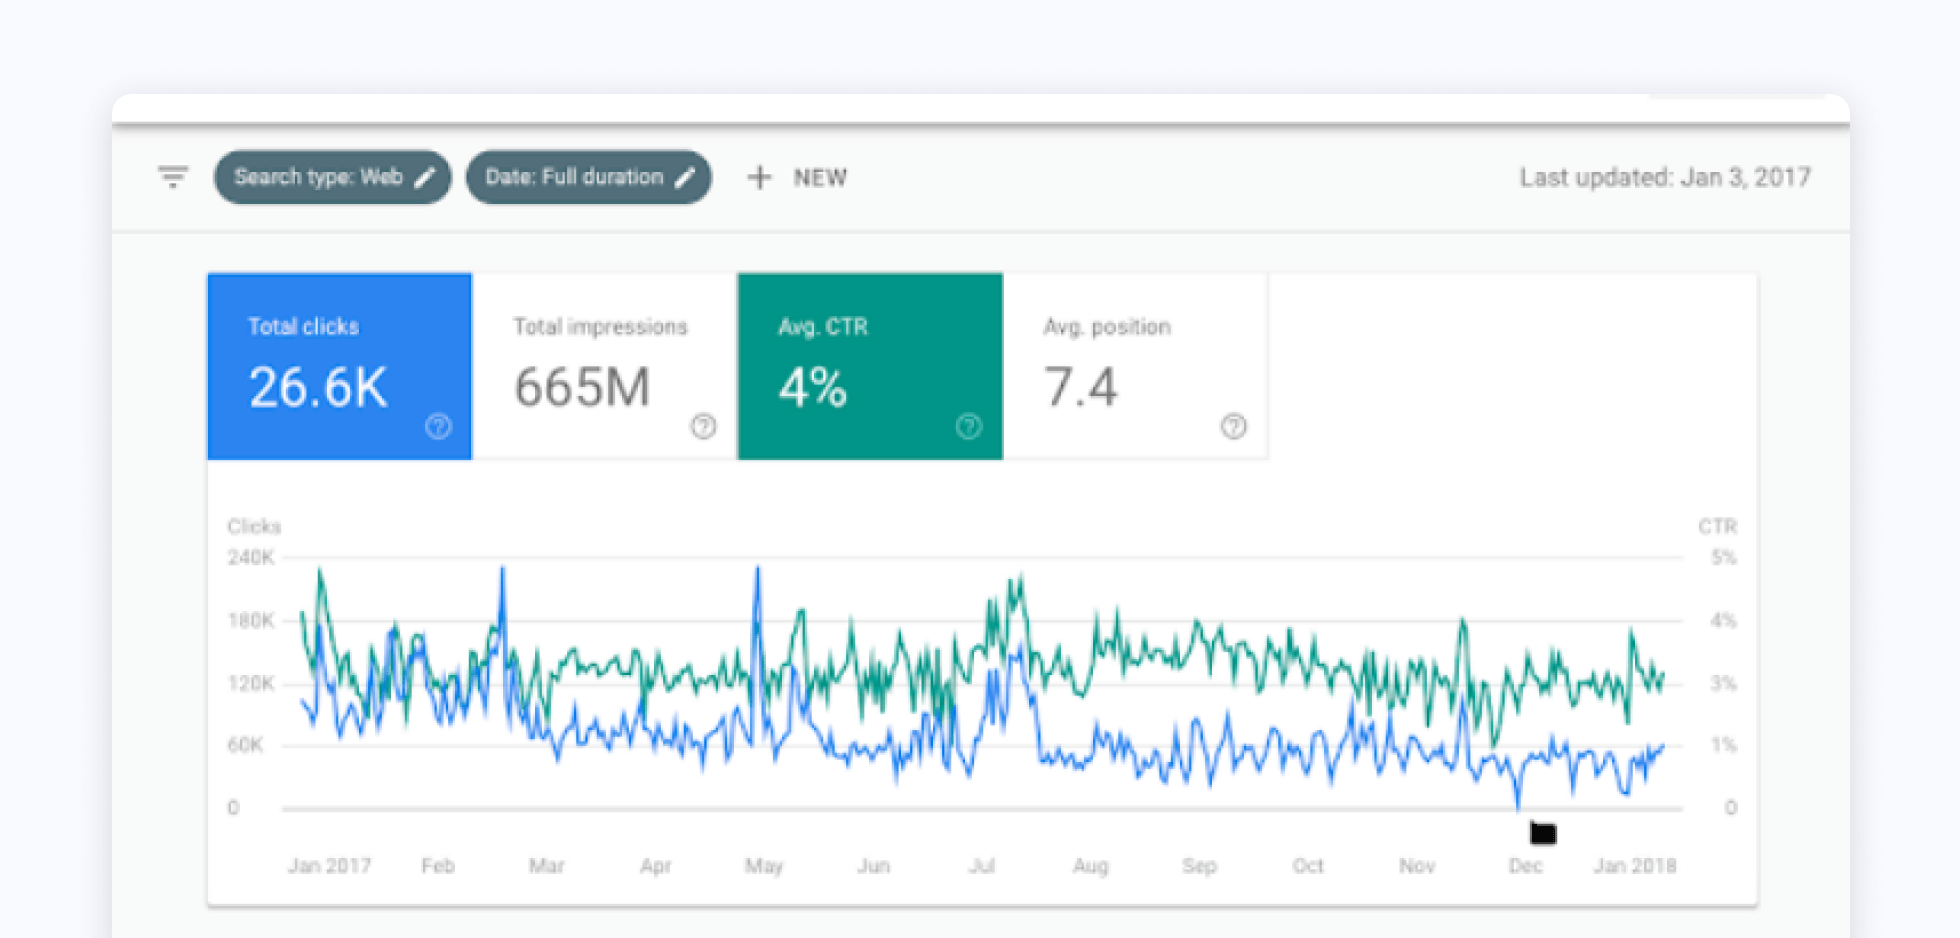Screen dimensions: 1960x938
Task: Click the filter lines icon
Action: (x=173, y=177)
